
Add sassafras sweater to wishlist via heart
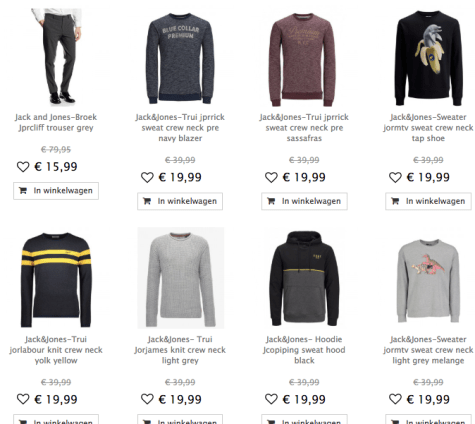271,177
